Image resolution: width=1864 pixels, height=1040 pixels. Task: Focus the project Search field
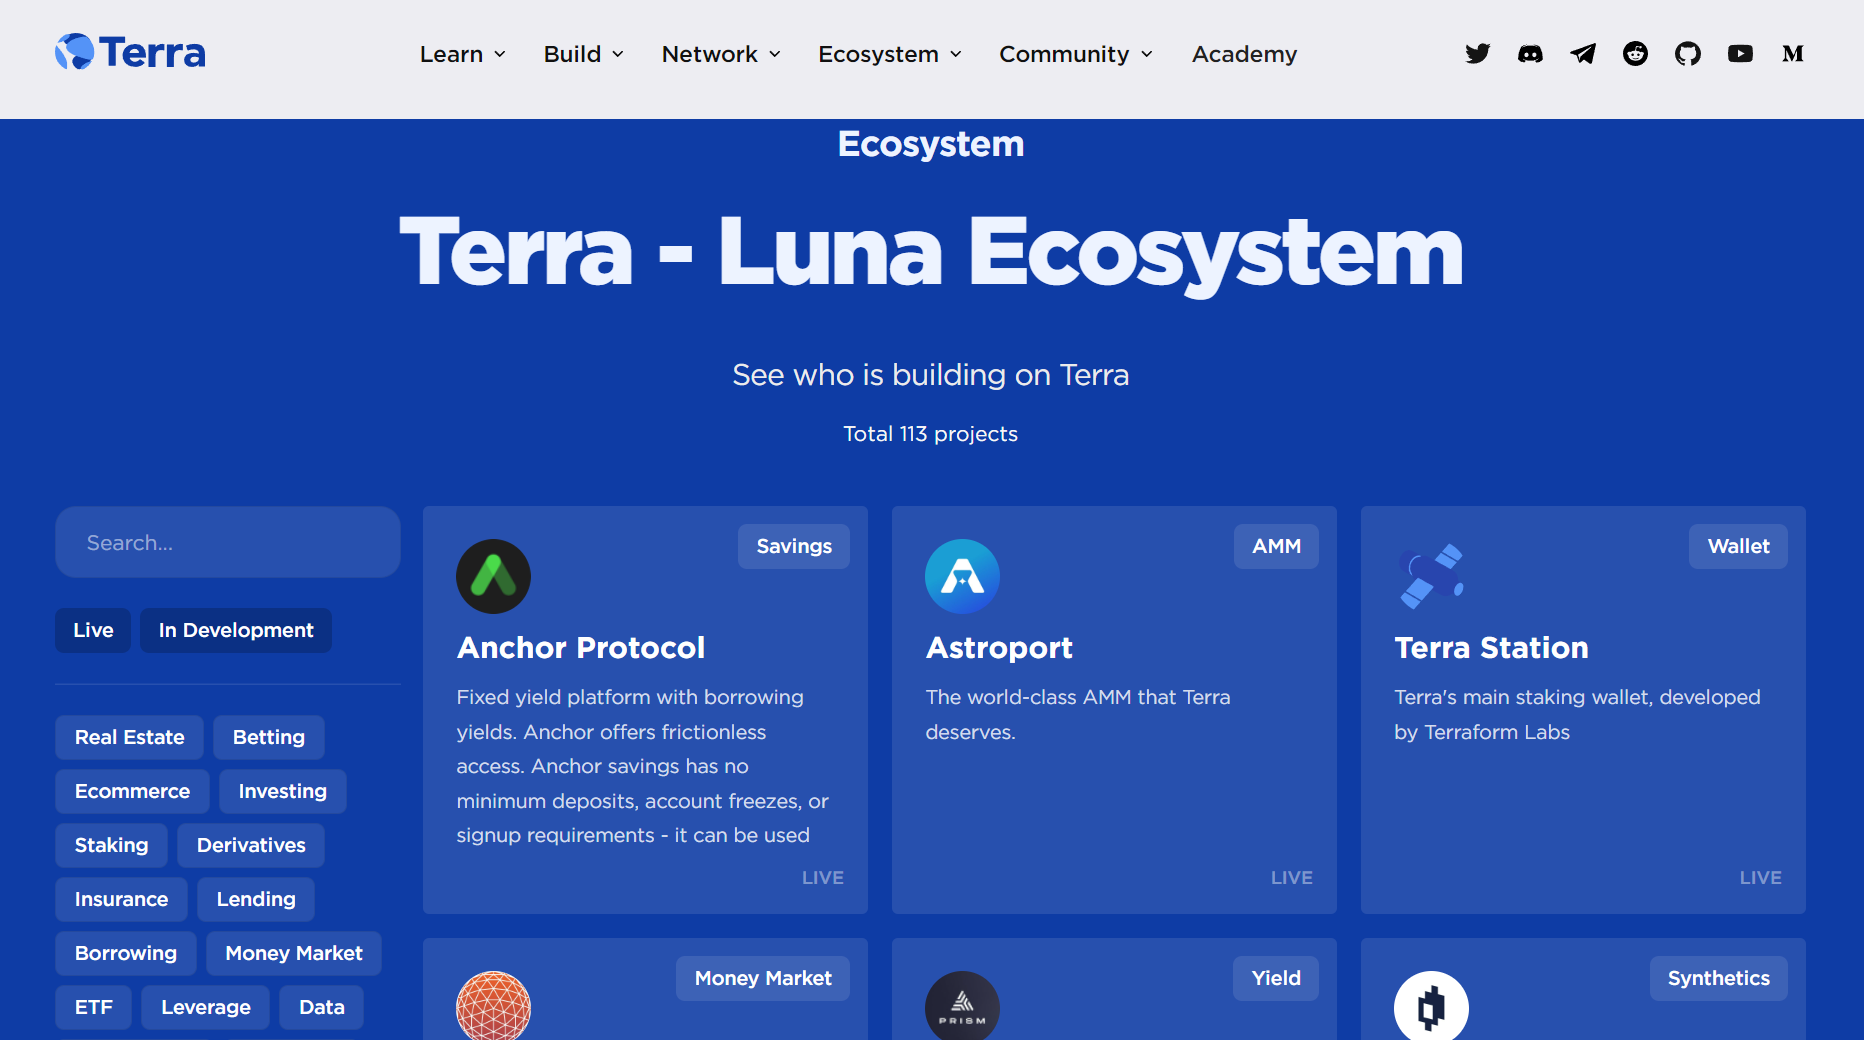(x=228, y=542)
